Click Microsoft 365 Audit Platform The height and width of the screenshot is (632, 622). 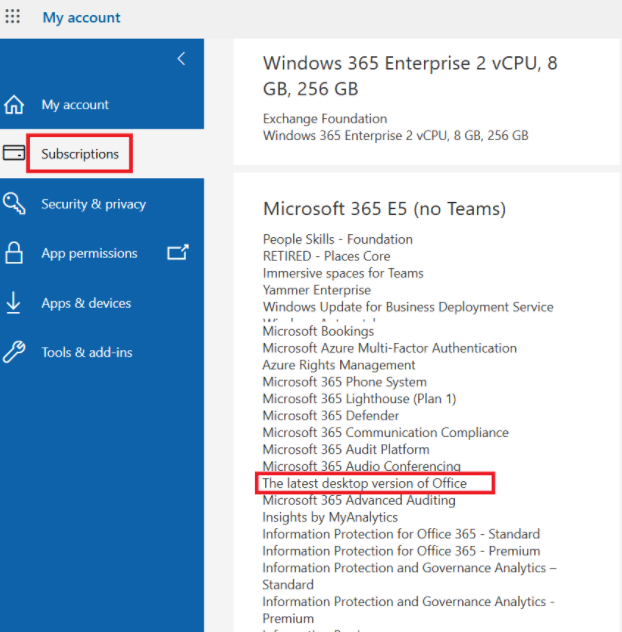coord(346,449)
